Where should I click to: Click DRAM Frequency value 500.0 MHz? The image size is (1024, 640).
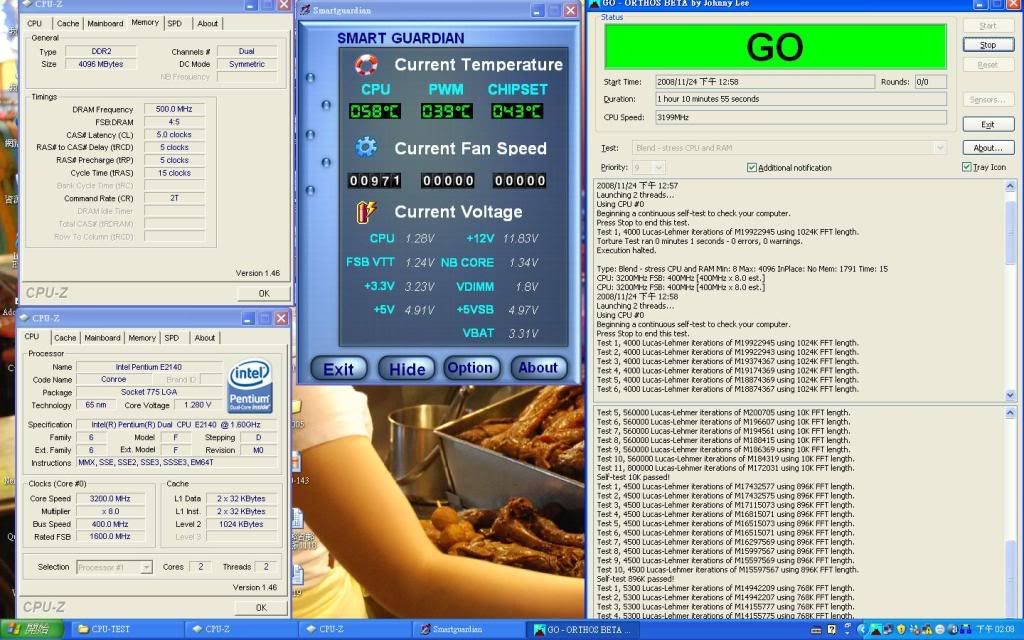174,109
